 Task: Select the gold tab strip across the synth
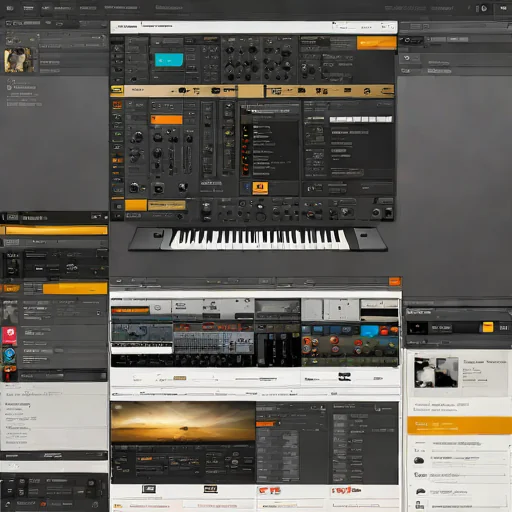pyautogui.click(x=252, y=91)
